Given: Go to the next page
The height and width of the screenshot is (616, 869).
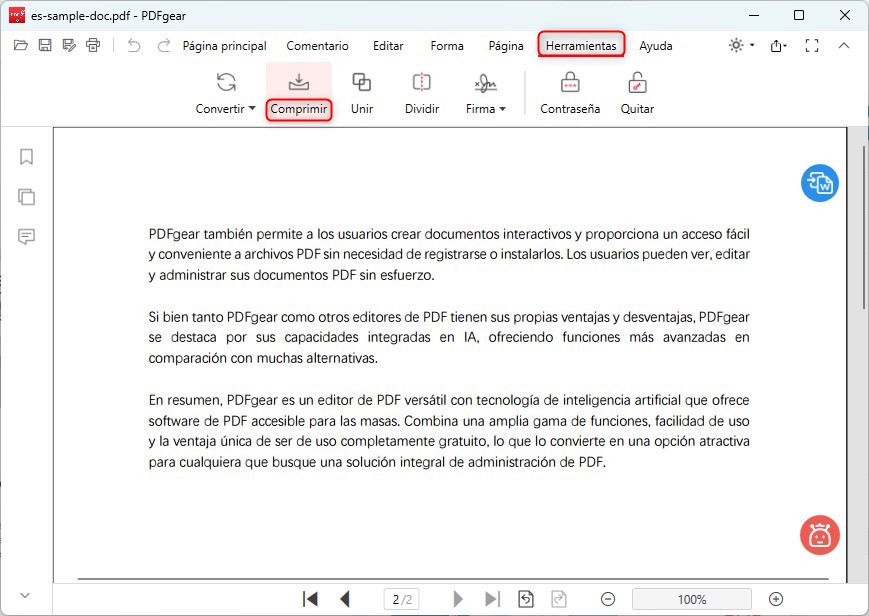Looking at the screenshot, I should click(458, 599).
